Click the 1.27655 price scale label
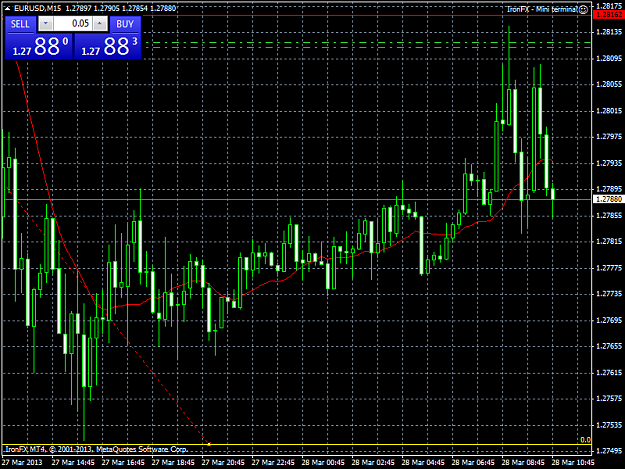Image resolution: width=625 pixels, height=469 pixels. coord(609,346)
